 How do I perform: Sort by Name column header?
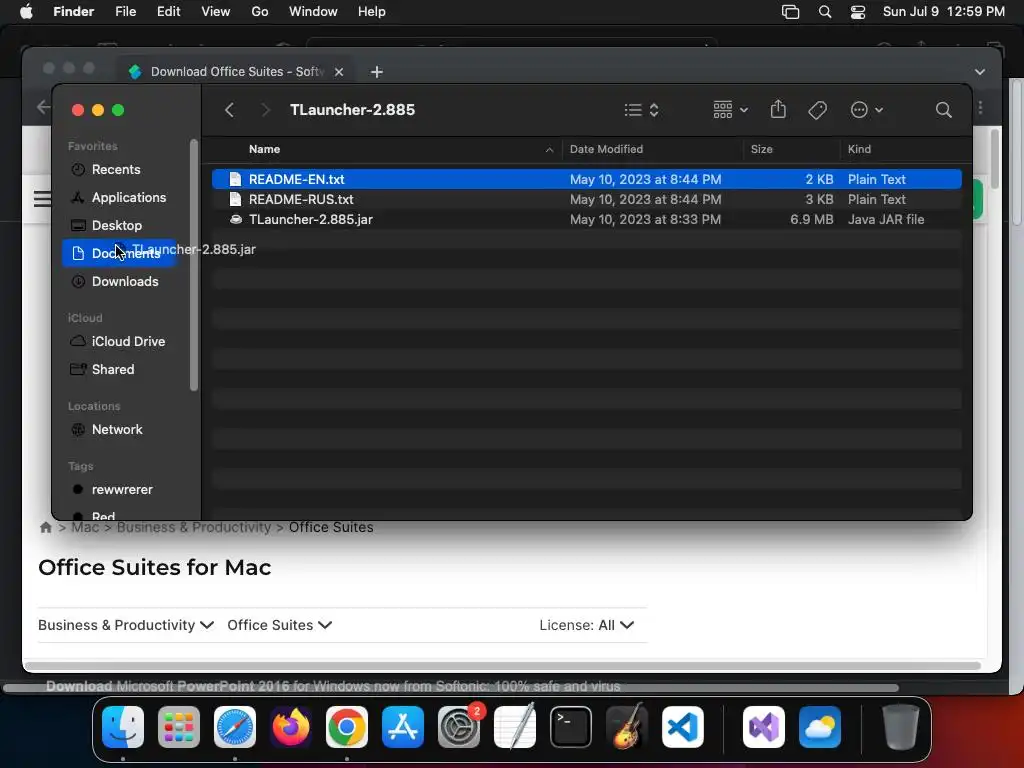(264, 150)
